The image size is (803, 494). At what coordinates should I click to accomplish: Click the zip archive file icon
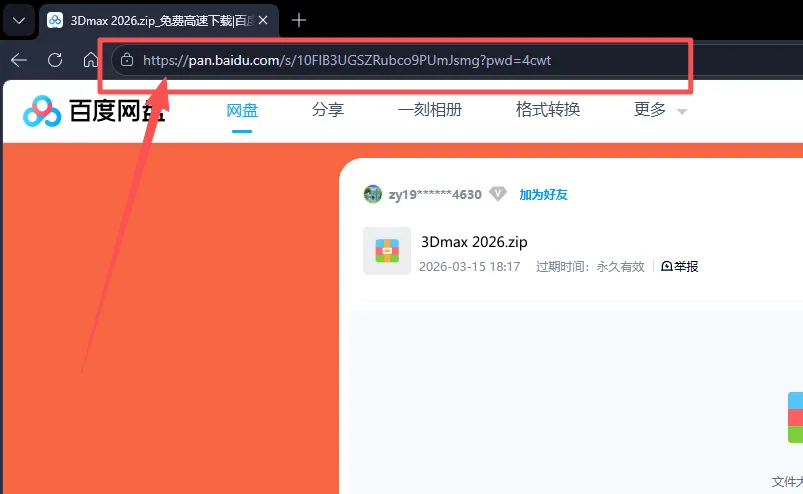(x=387, y=251)
